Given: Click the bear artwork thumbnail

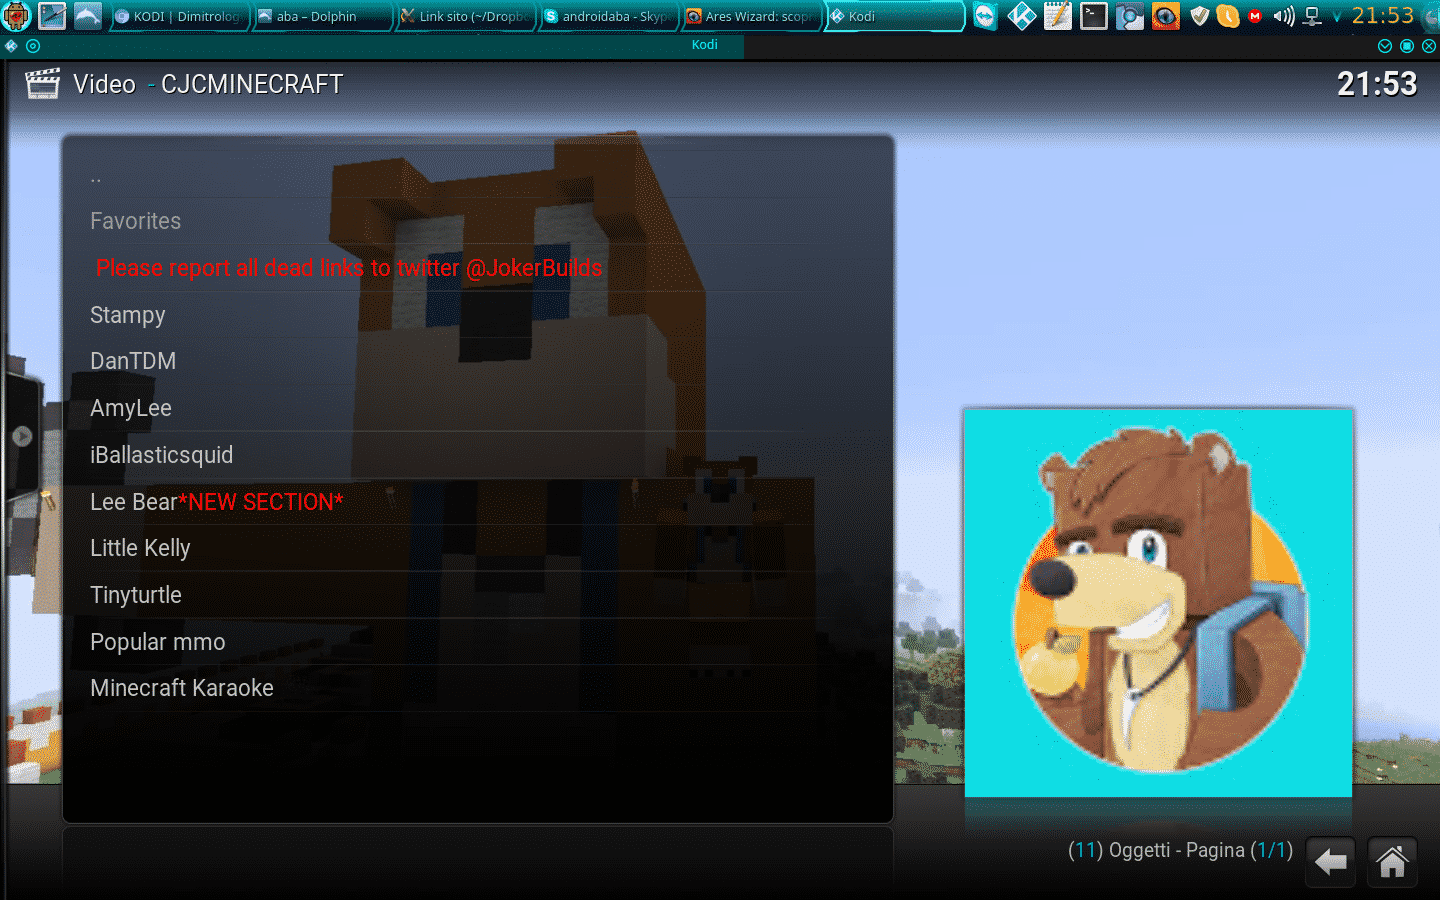Looking at the screenshot, I should 1158,603.
